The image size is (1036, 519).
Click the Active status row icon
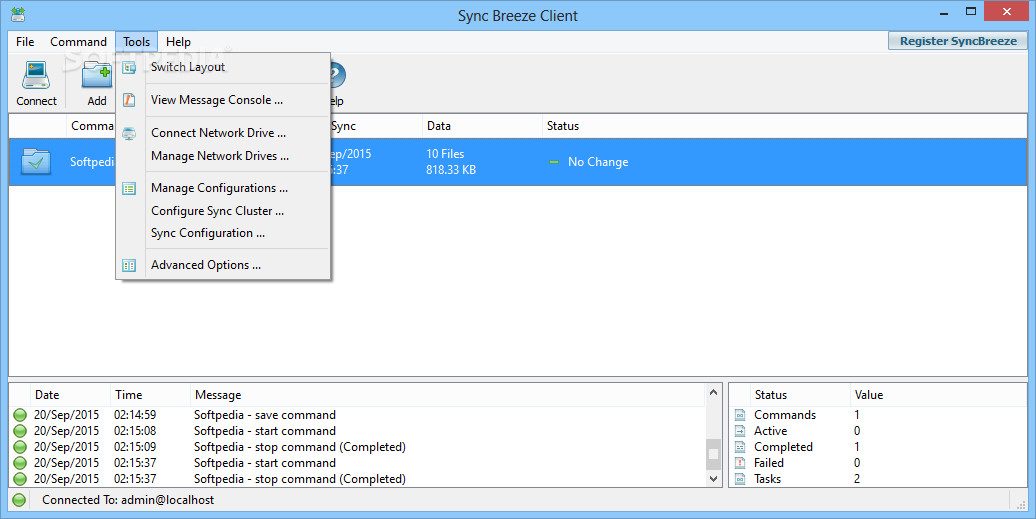tap(740, 431)
